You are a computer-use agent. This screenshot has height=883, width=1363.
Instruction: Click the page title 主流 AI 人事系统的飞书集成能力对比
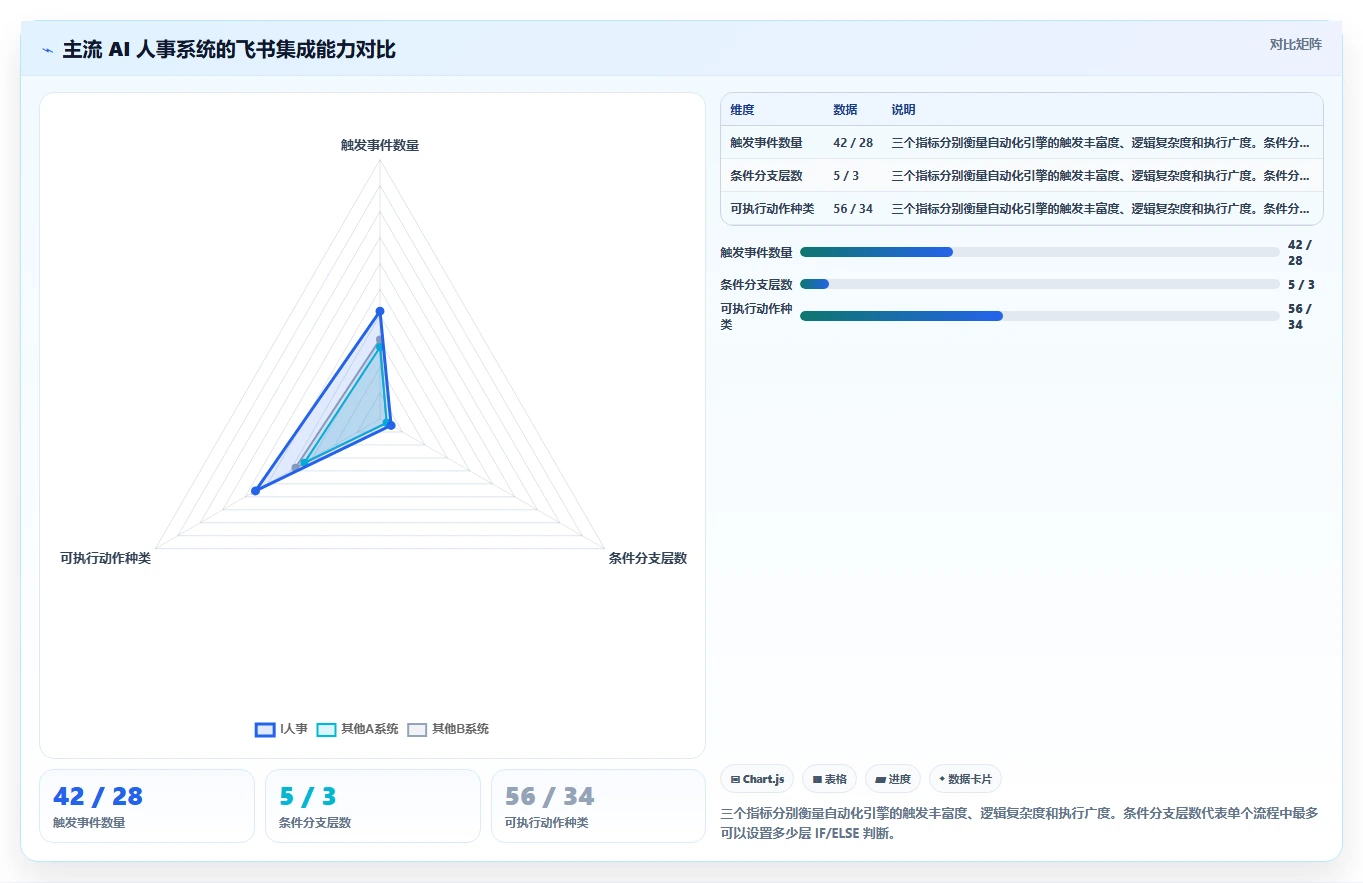tap(229, 50)
